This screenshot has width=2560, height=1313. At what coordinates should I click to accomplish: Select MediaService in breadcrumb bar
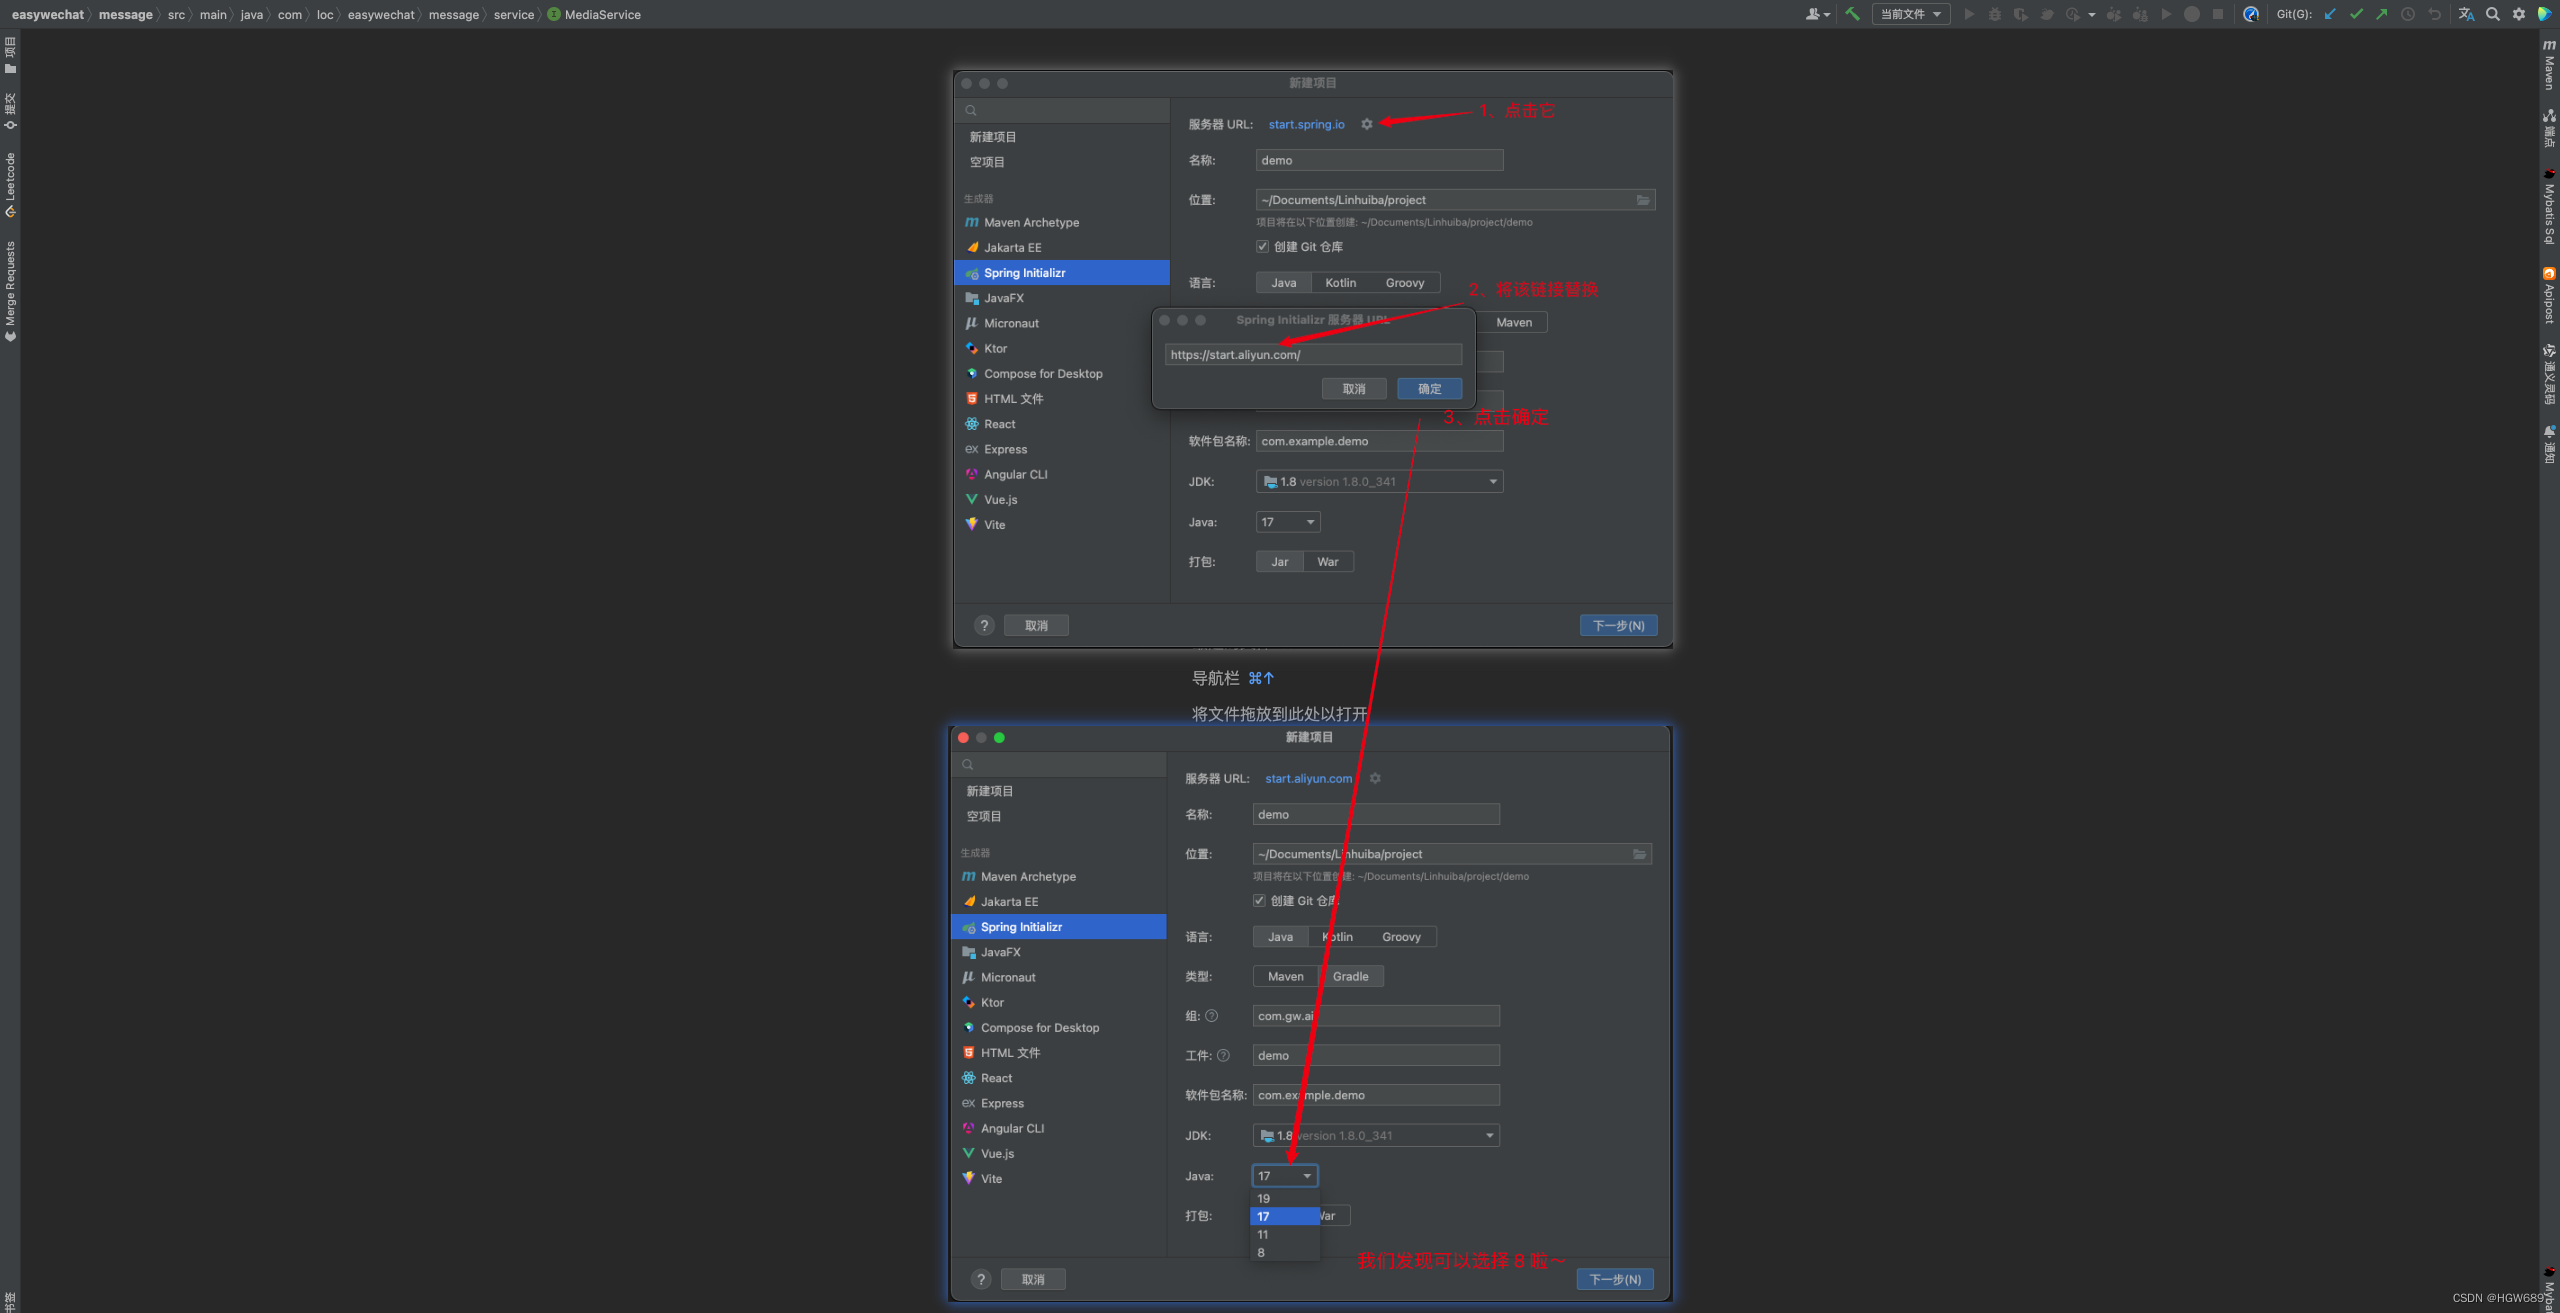[x=594, y=14]
